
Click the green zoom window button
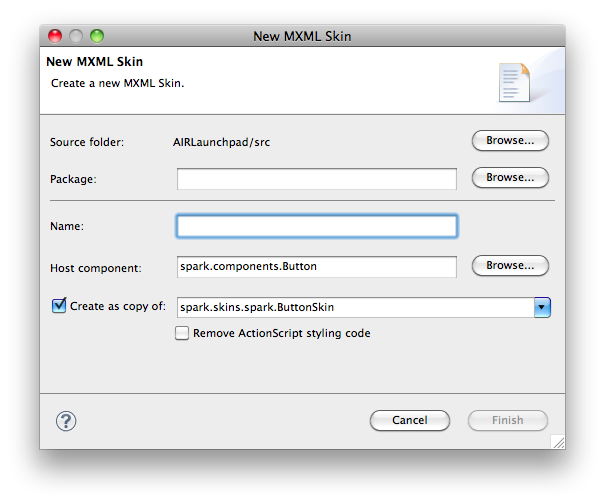point(97,36)
